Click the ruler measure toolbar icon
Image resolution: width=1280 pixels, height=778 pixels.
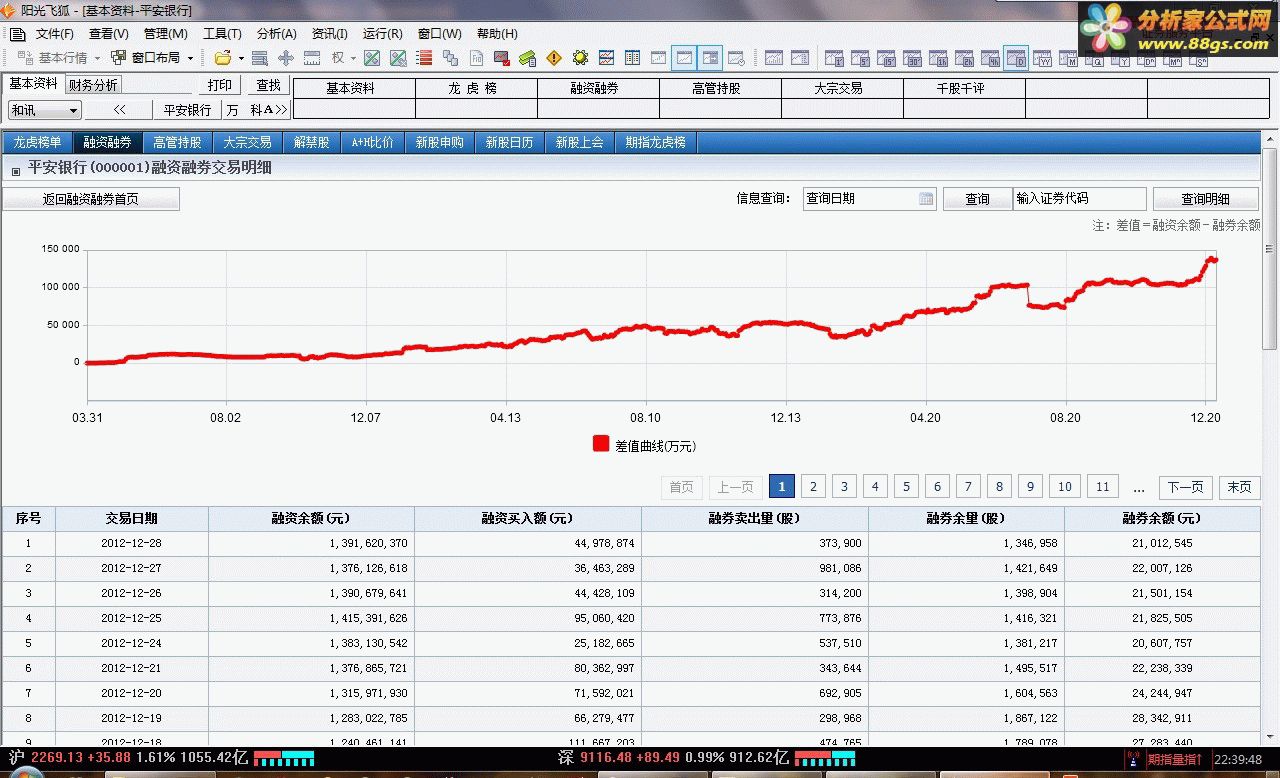point(312,58)
